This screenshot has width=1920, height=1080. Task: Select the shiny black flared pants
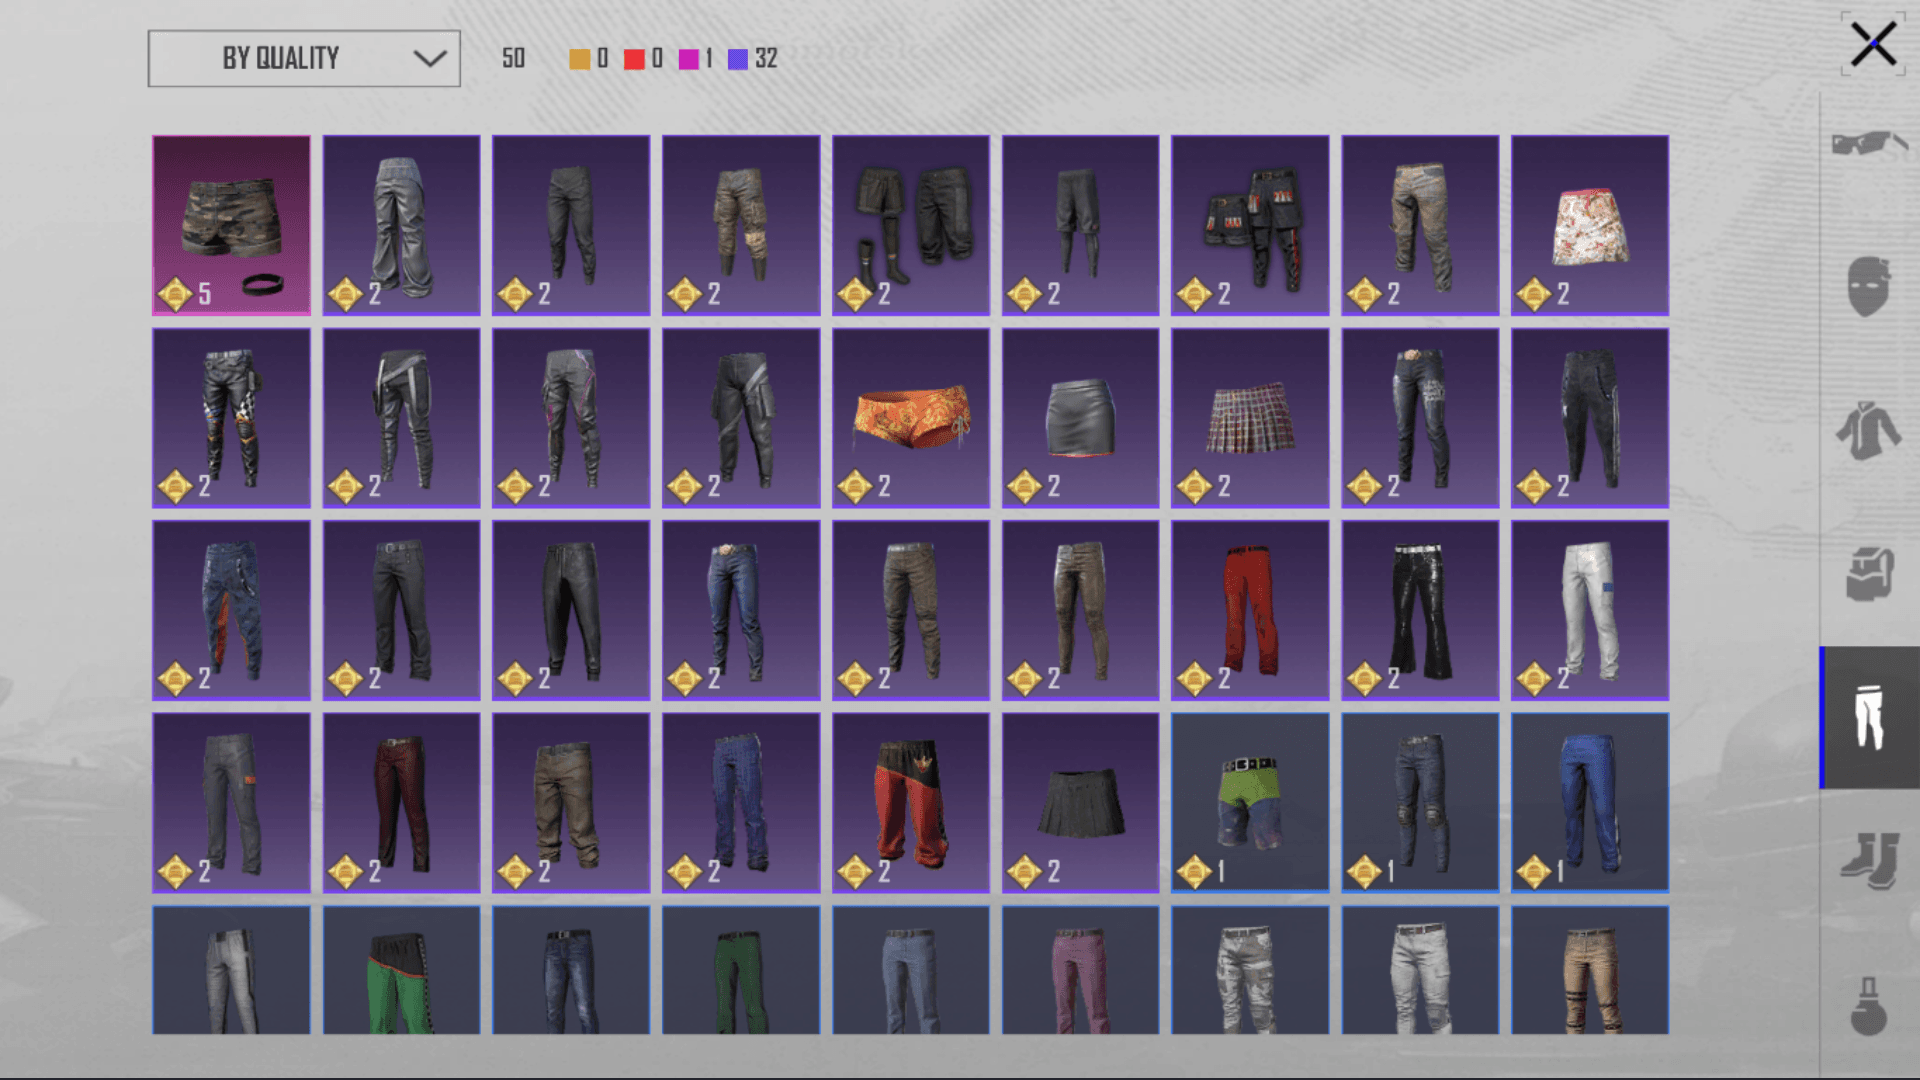1420,610
